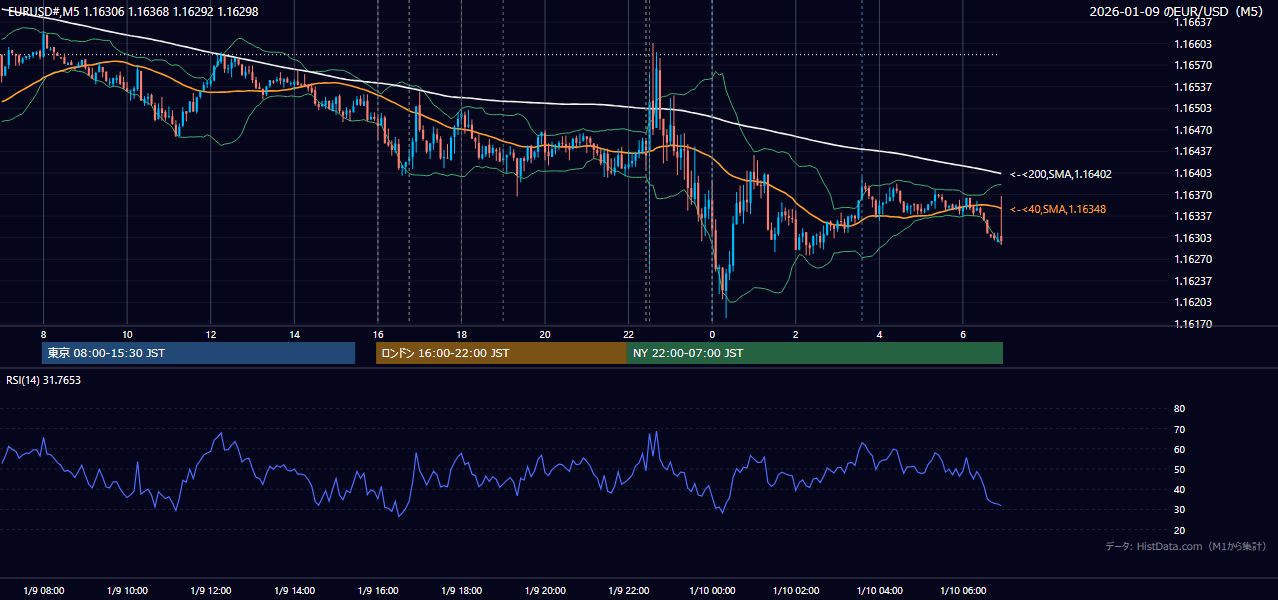Viewport: 1278px width, 600px height.
Task: Click hour label 18 under price chart
Action: (461, 334)
